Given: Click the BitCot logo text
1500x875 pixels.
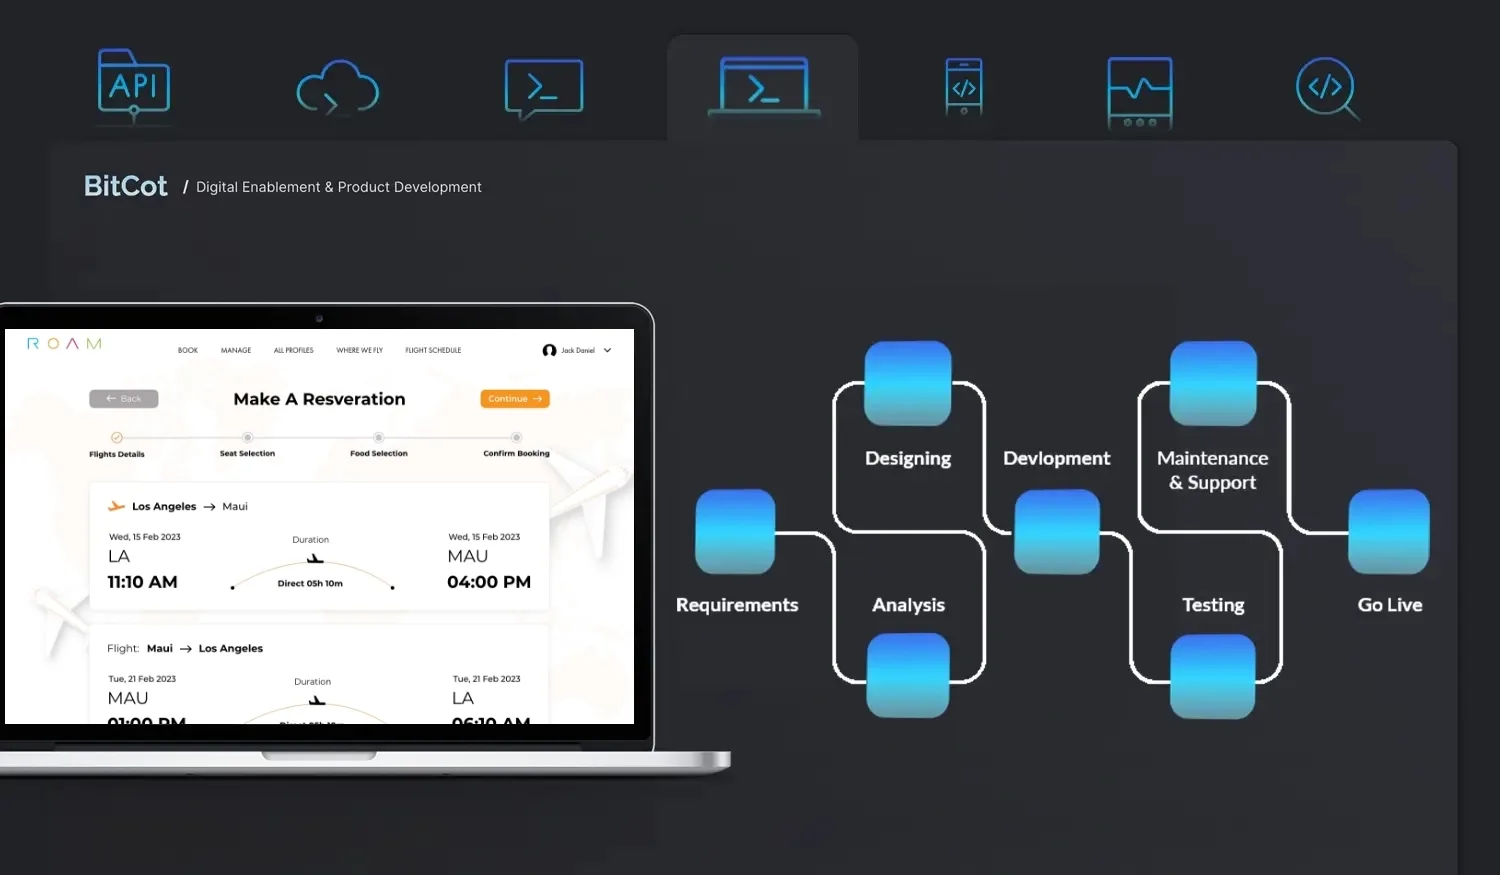Looking at the screenshot, I should click(126, 186).
